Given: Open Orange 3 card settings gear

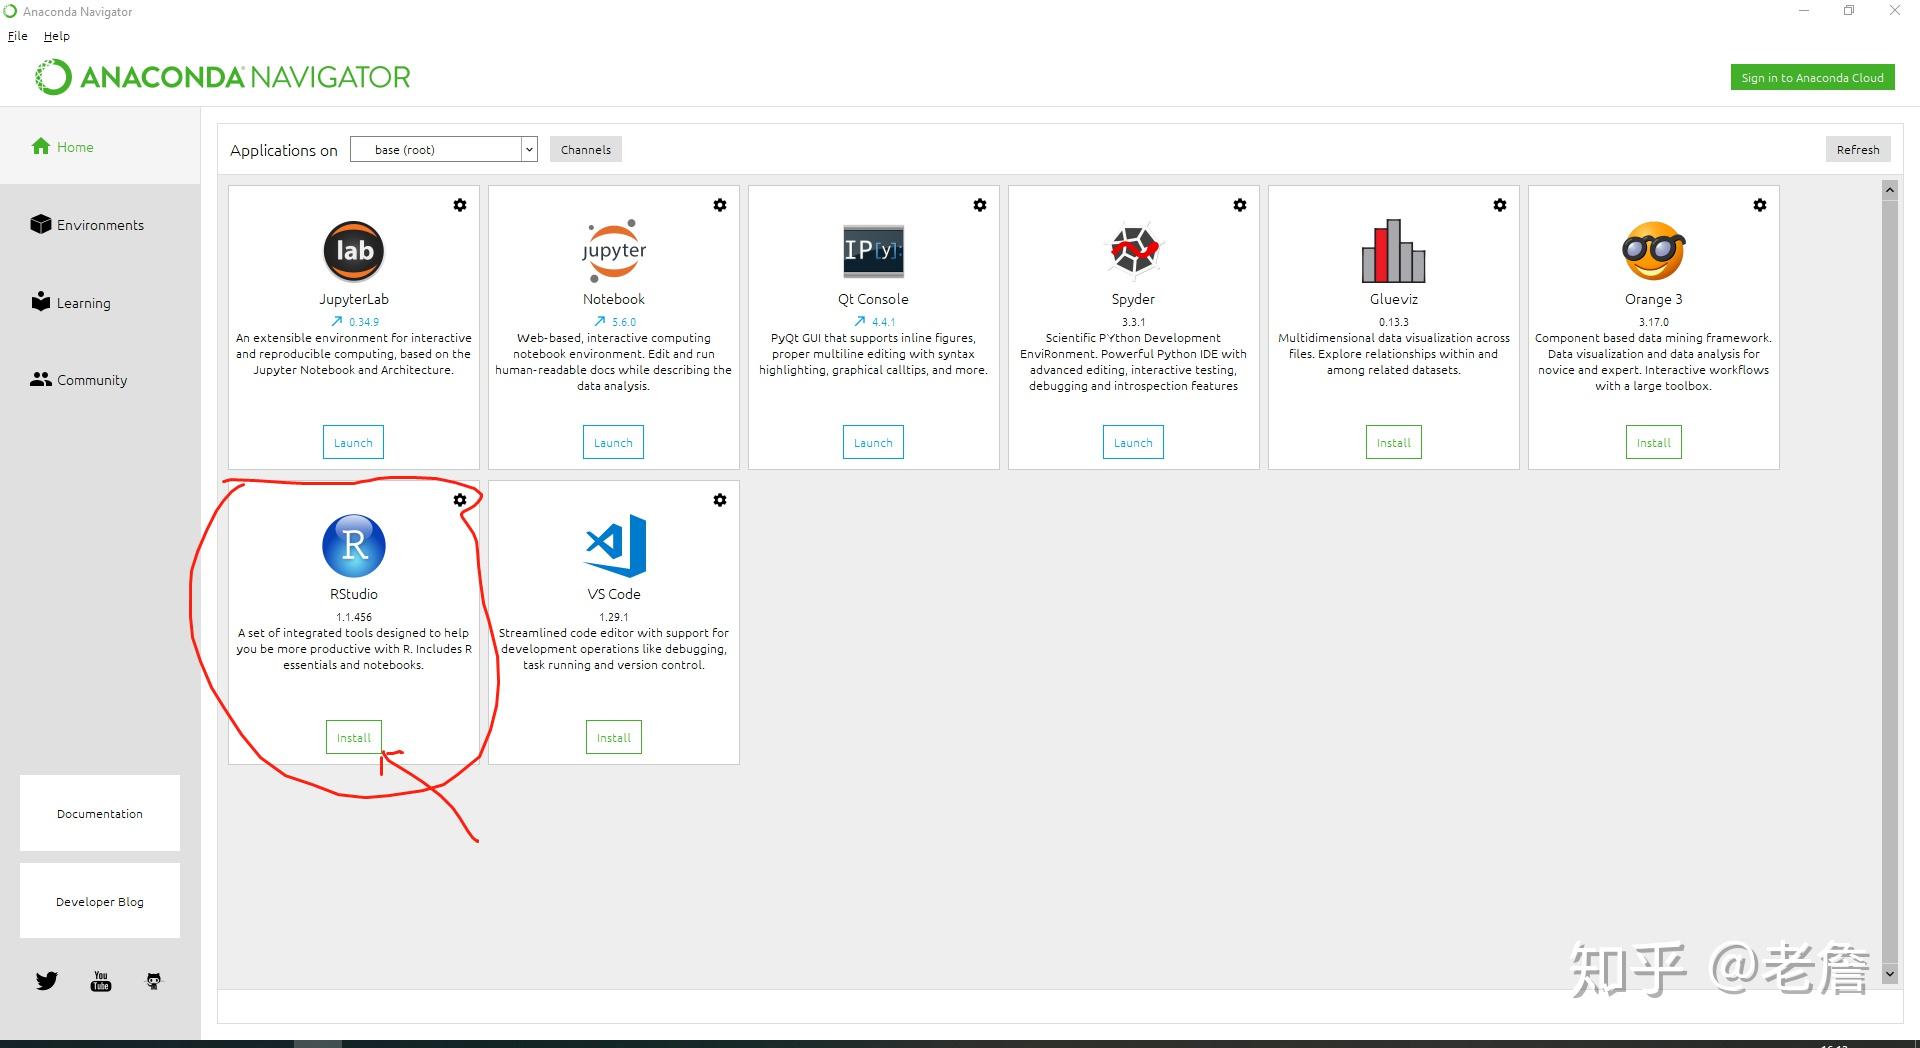Looking at the screenshot, I should coord(1760,205).
